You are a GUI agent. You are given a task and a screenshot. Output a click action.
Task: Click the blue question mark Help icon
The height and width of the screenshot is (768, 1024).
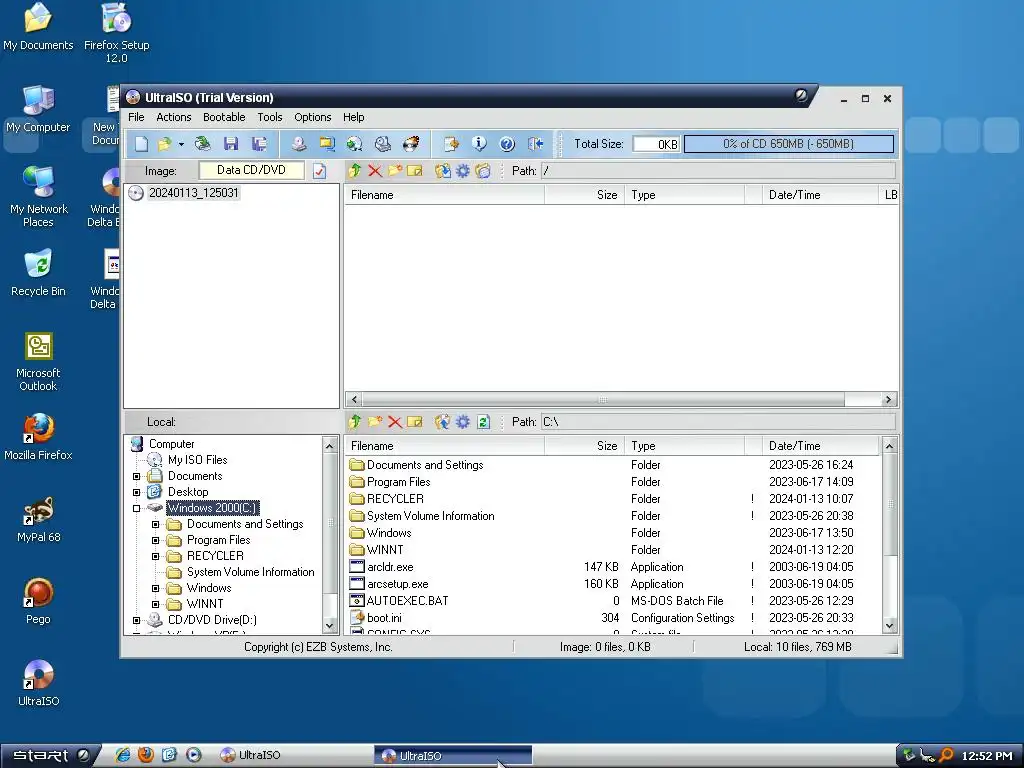coord(507,144)
